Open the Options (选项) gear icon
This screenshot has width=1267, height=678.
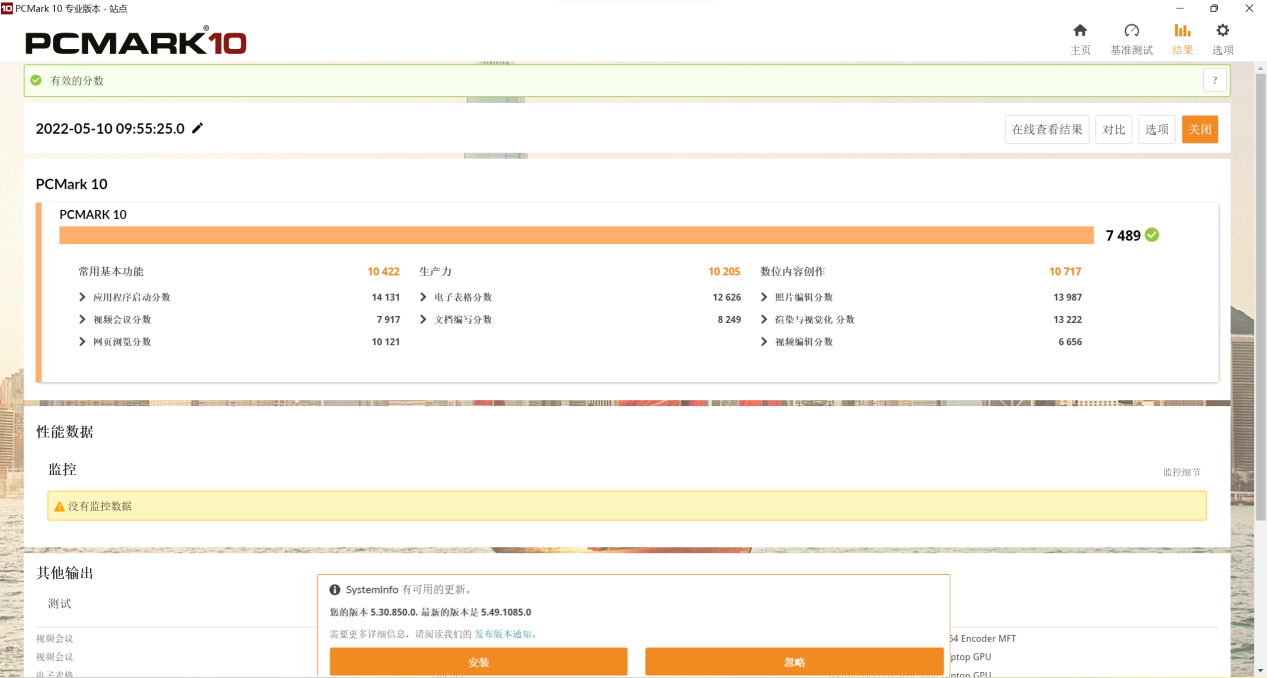pyautogui.click(x=1222, y=31)
